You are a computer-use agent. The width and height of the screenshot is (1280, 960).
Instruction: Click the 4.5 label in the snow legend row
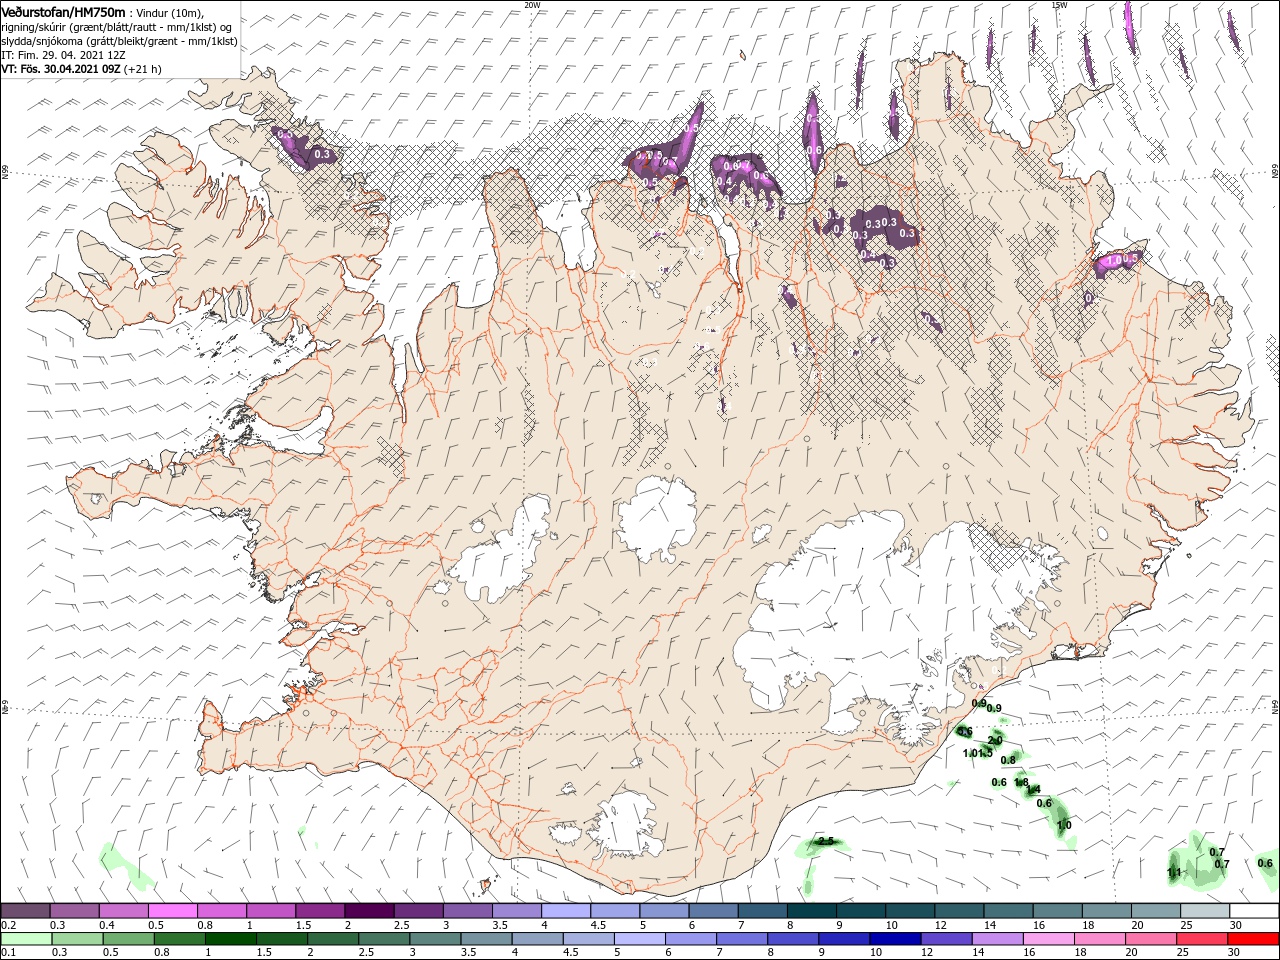(x=598, y=926)
